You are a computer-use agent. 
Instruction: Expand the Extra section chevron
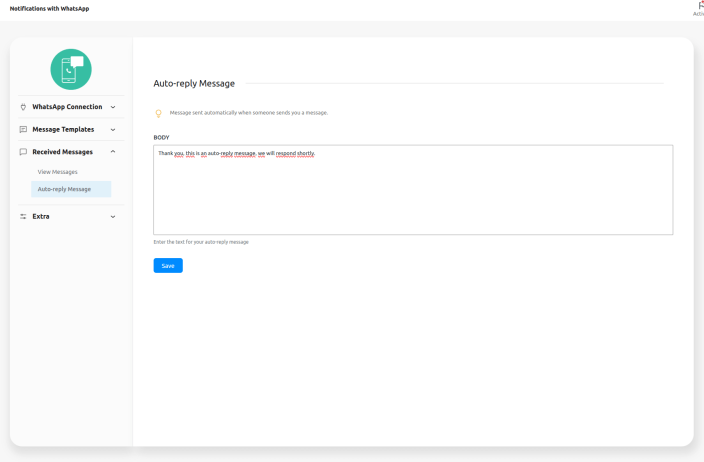(x=113, y=216)
